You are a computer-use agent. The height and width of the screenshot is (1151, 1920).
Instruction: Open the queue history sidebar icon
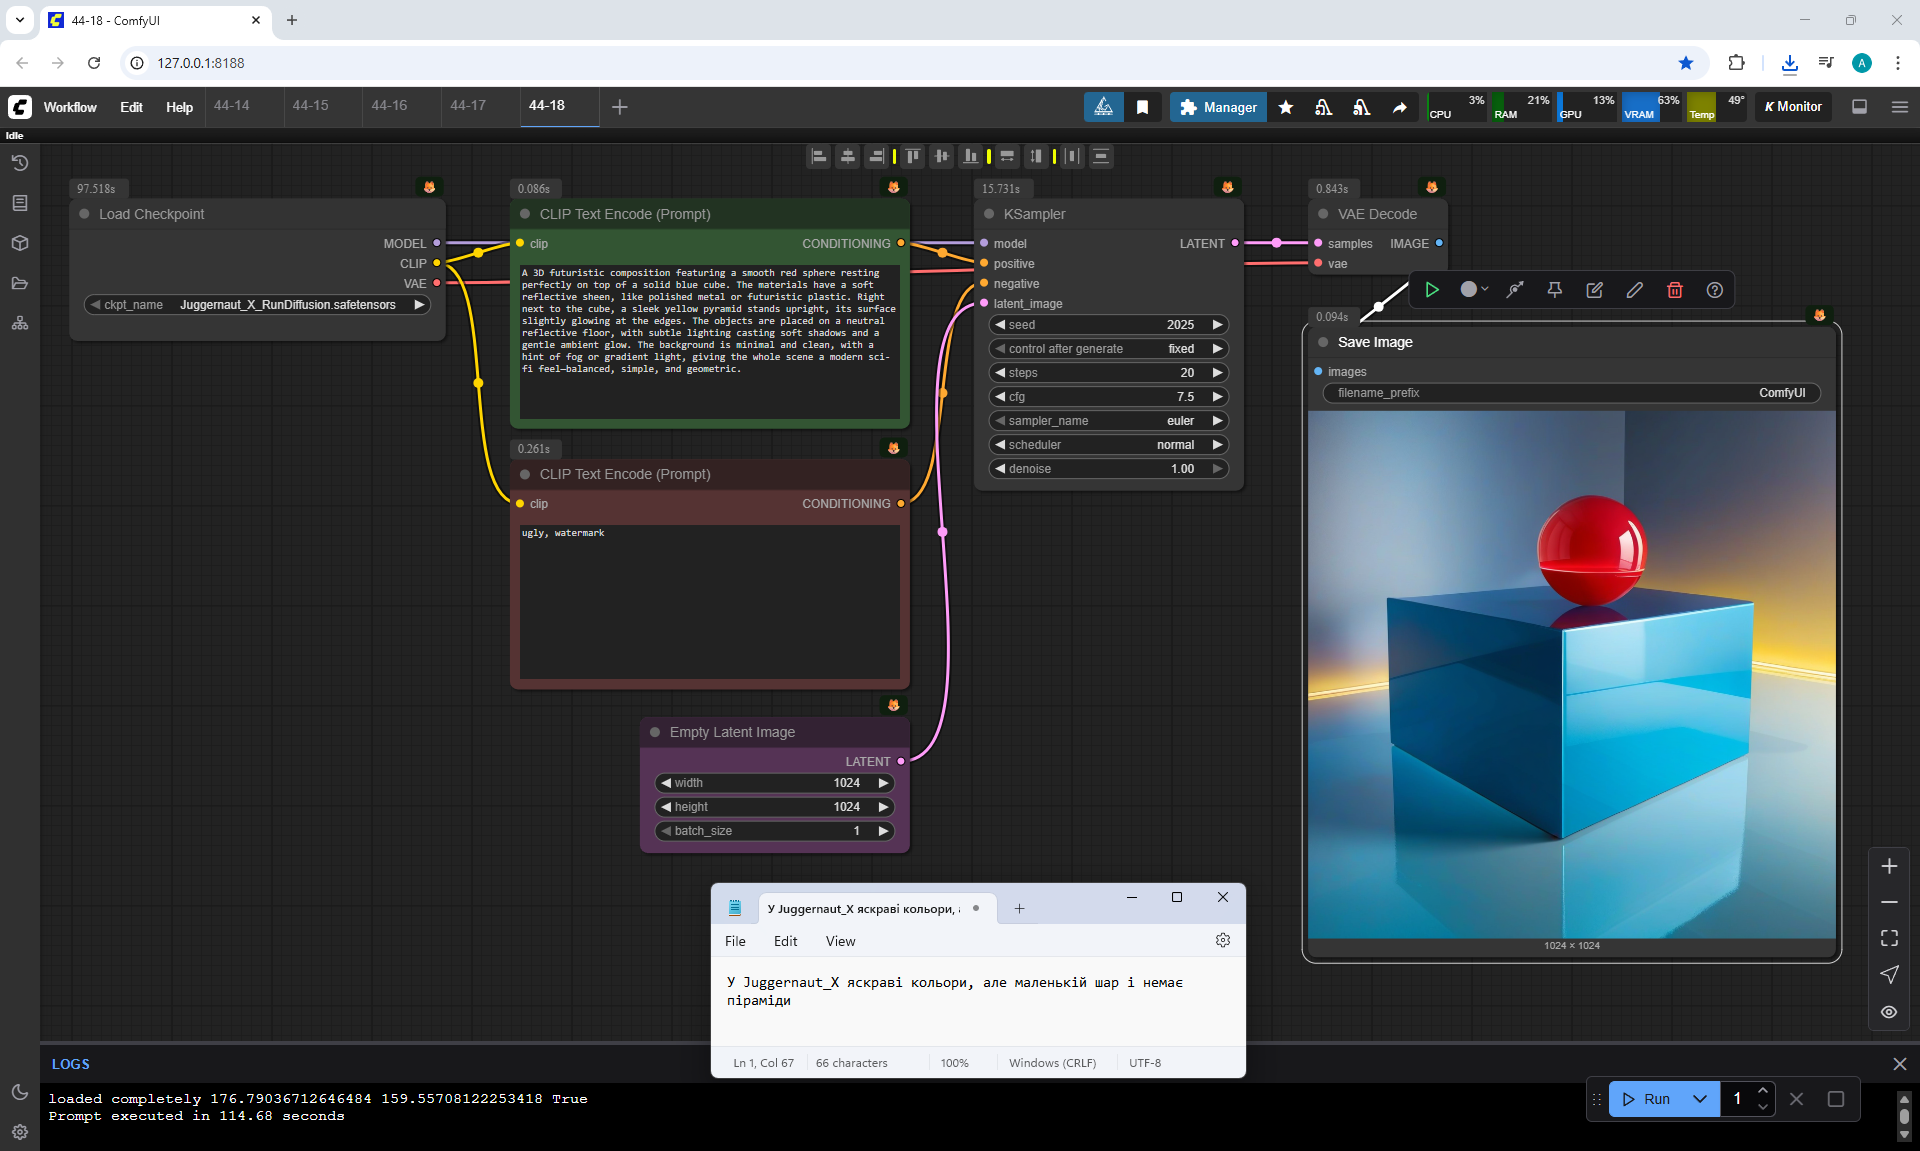pyautogui.click(x=20, y=163)
